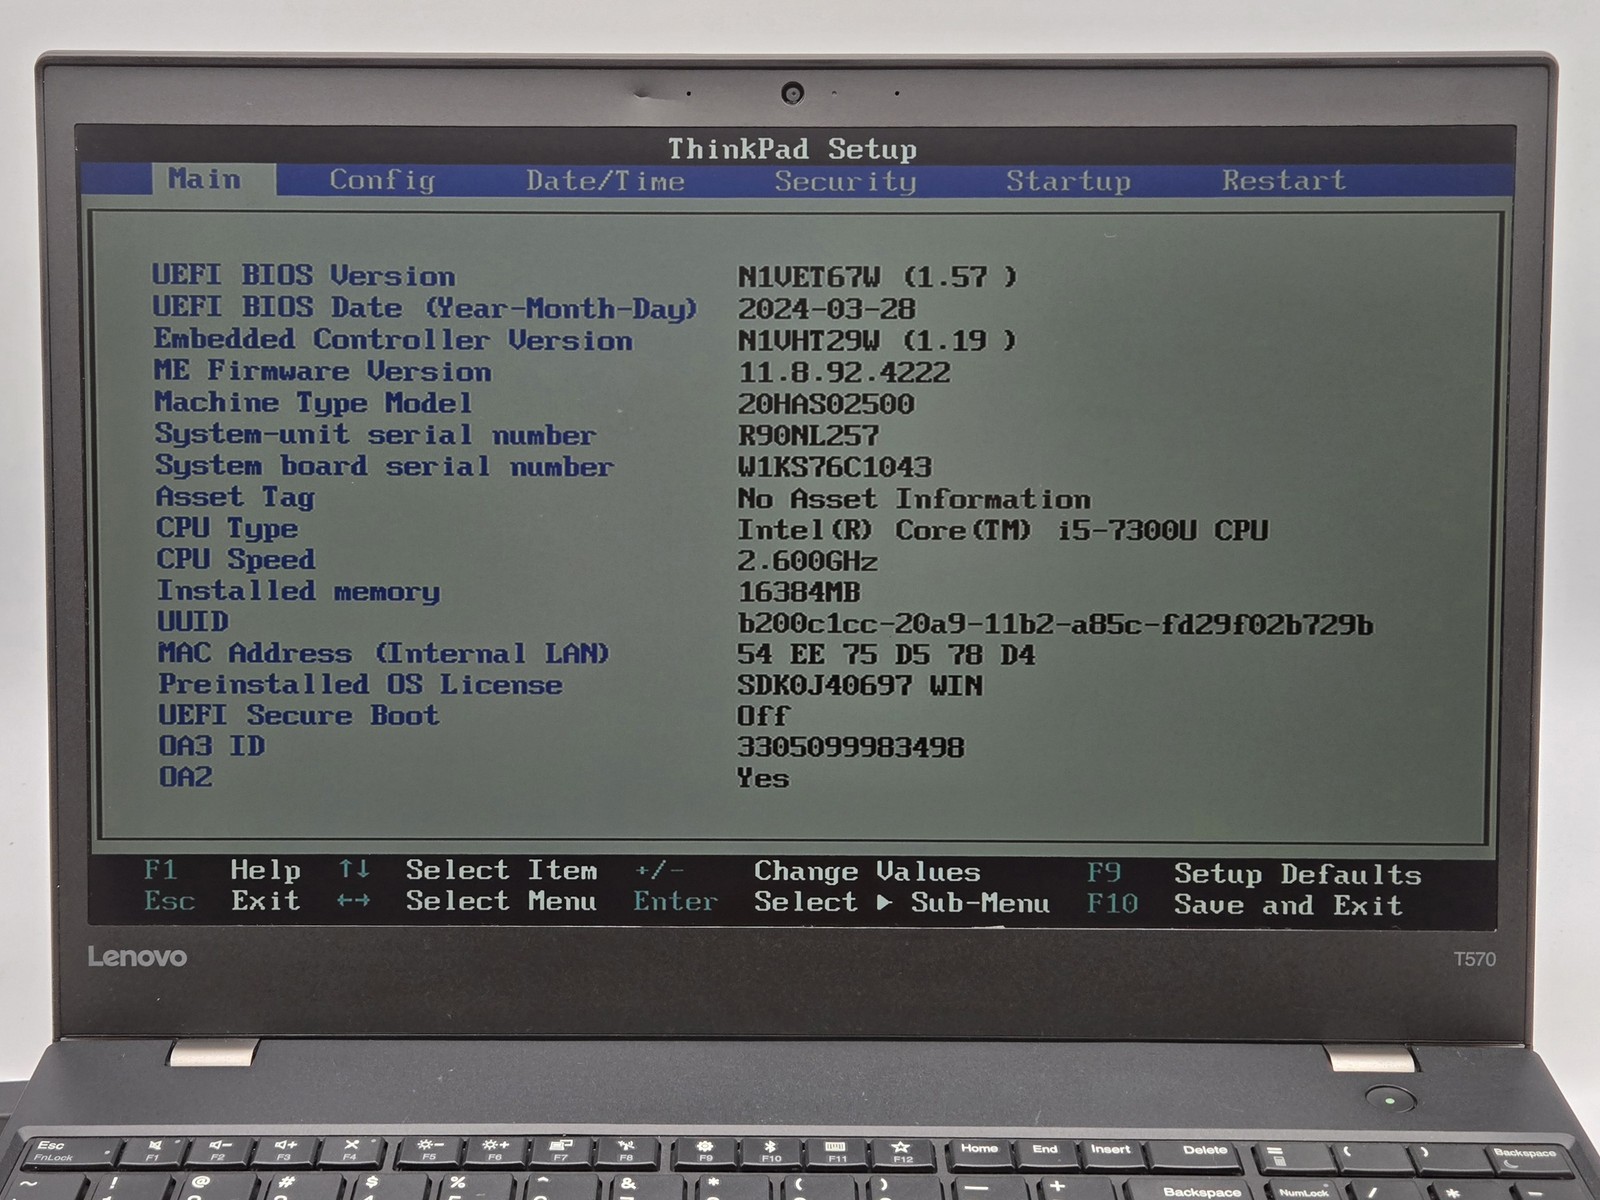Click Installed memory label
This screenshot has height=1200, width=1600.
click(298, 591)
